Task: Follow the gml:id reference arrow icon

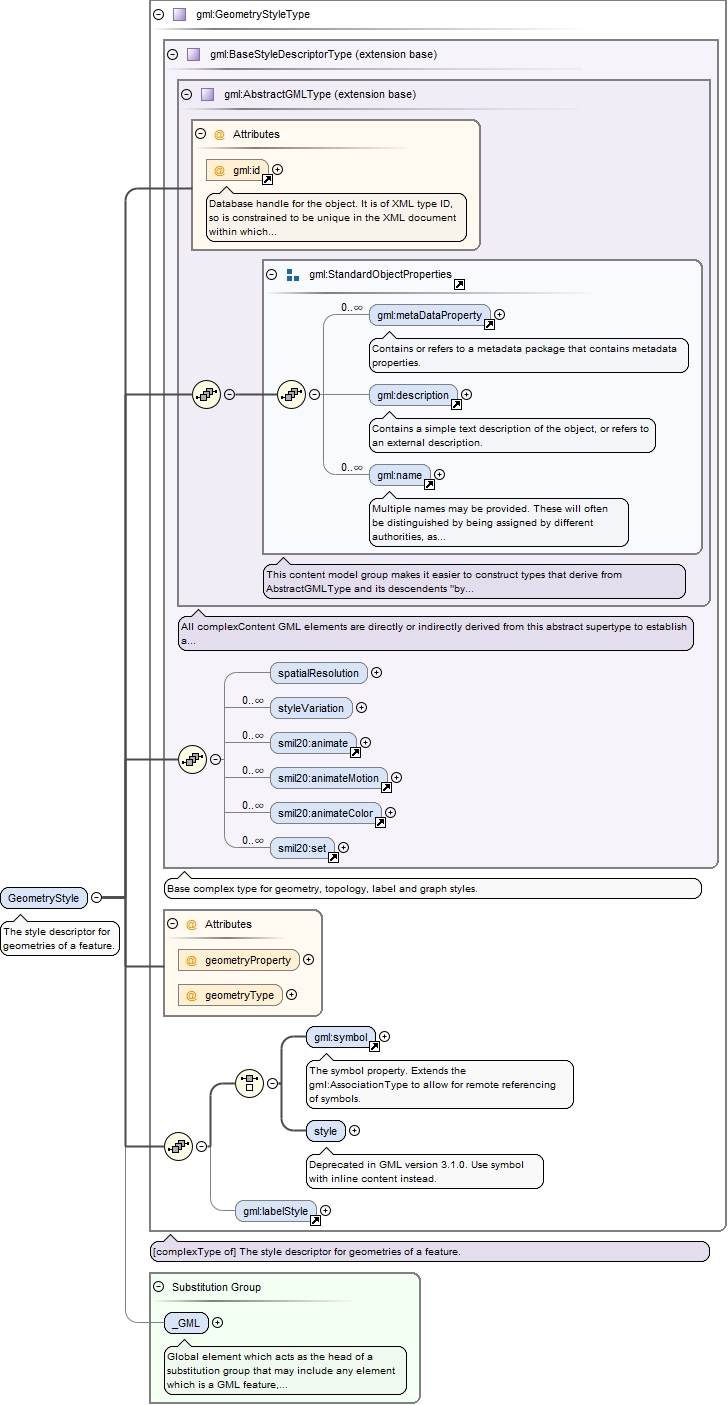Action: tap(267, 180)
